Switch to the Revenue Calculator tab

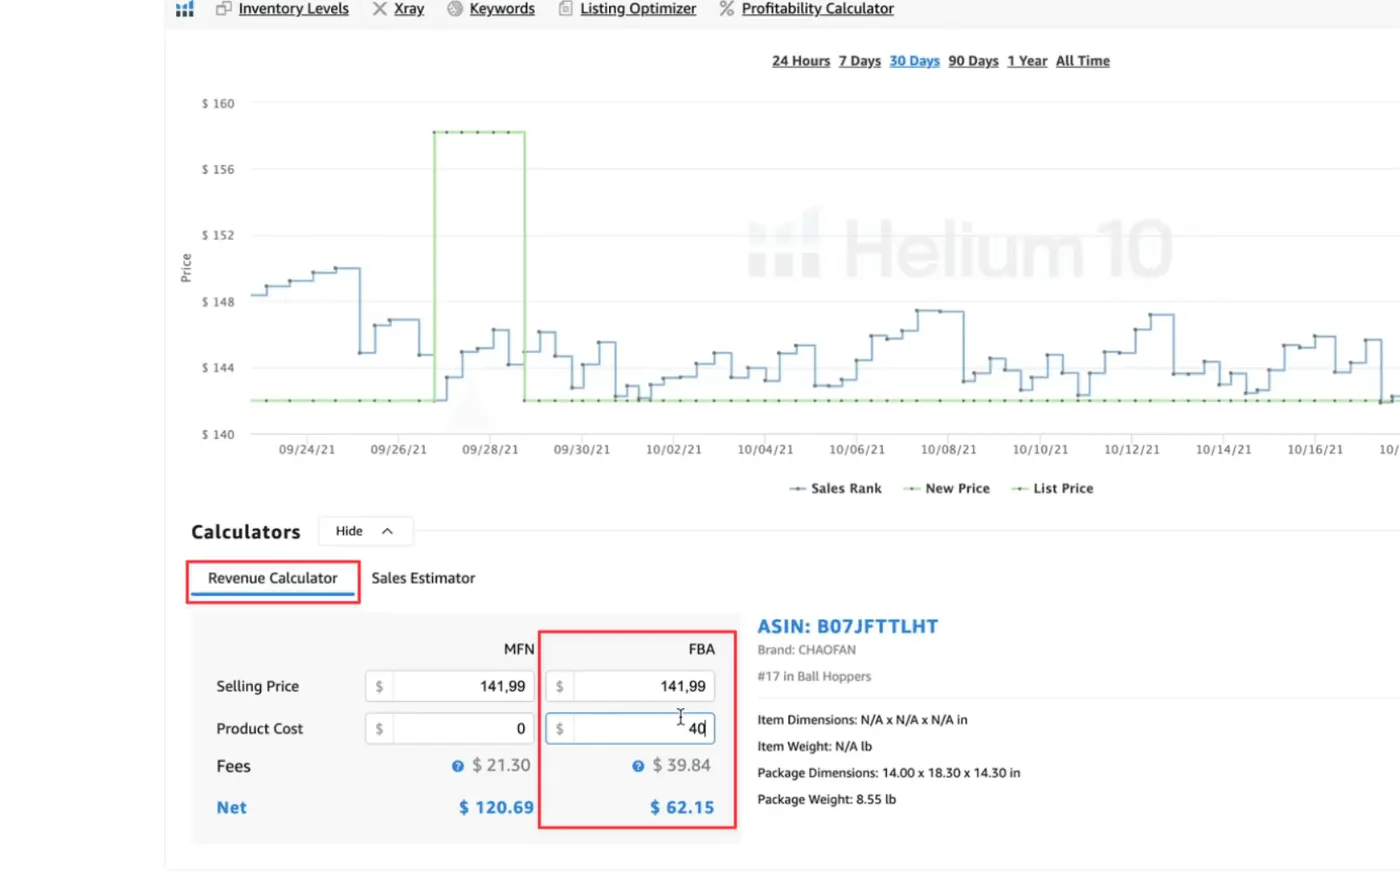click(273, 578)
